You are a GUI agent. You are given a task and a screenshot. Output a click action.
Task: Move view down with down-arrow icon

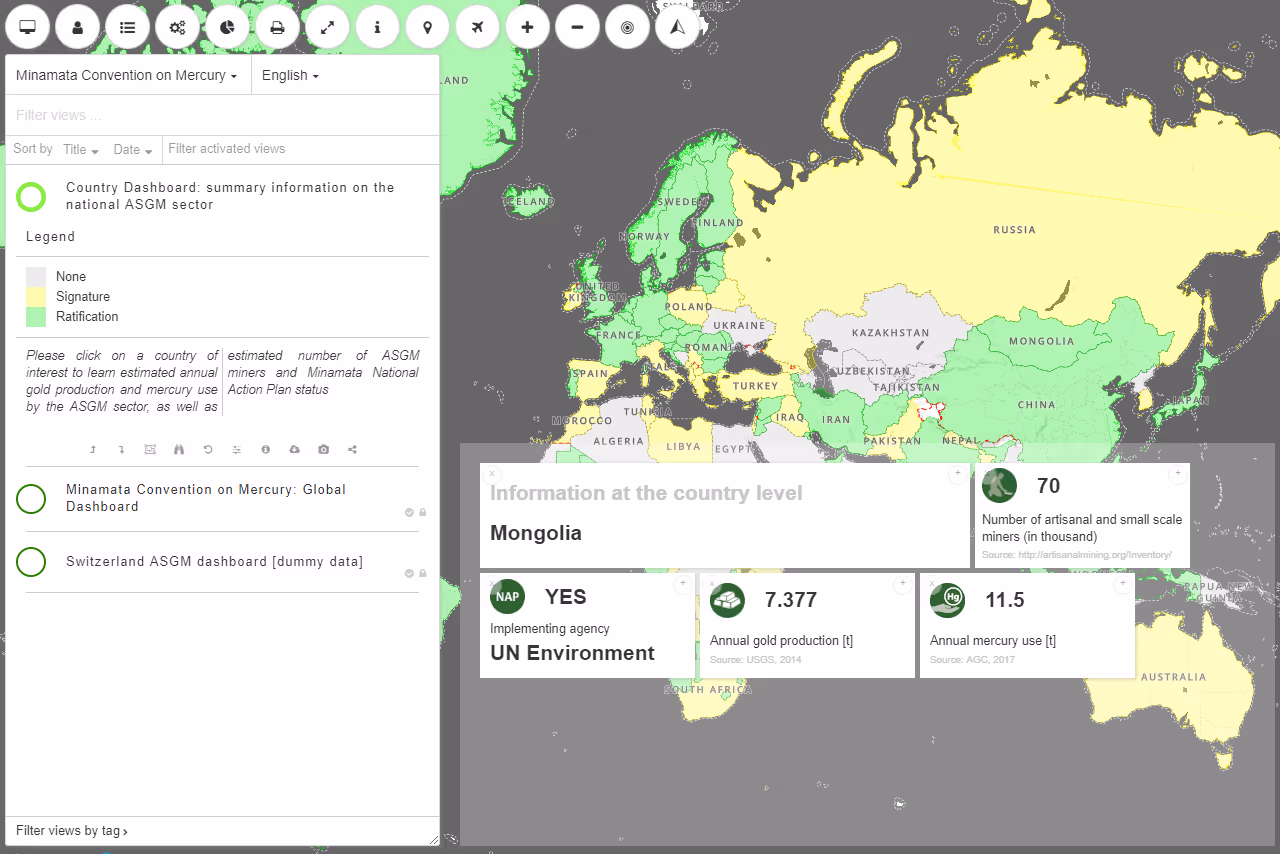(121, 450)
